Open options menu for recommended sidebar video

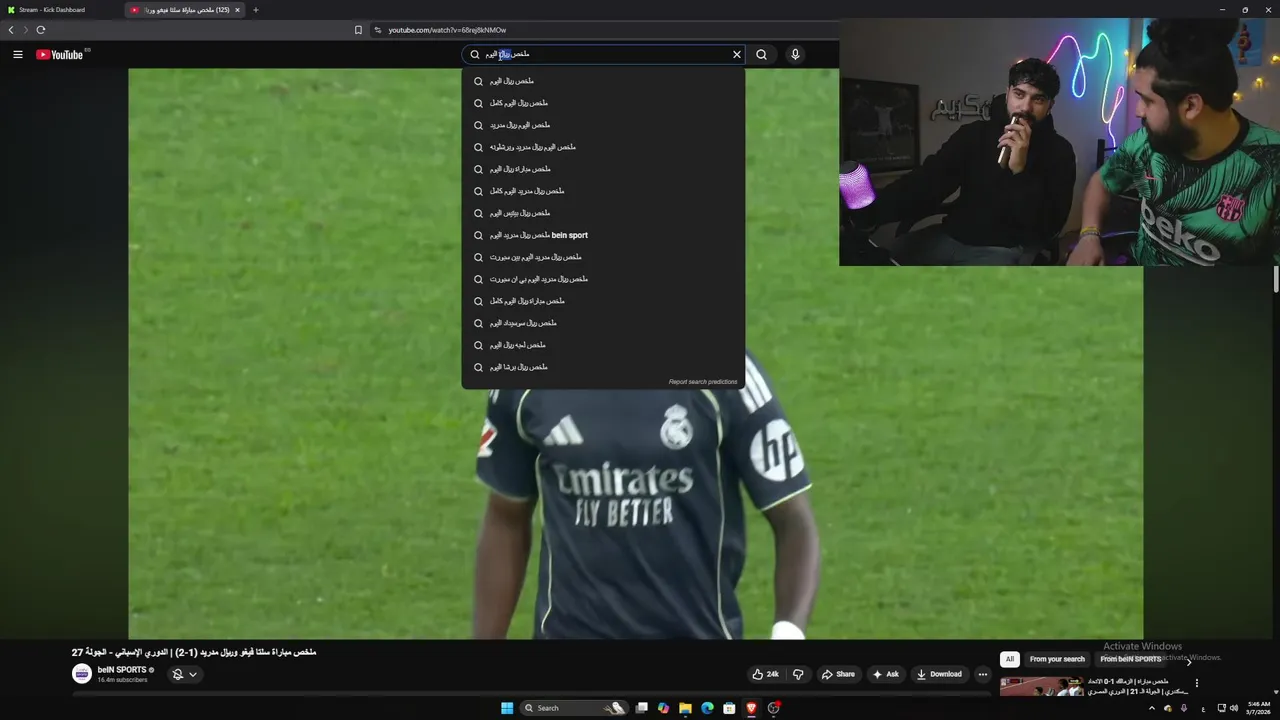click(1196, 684)
